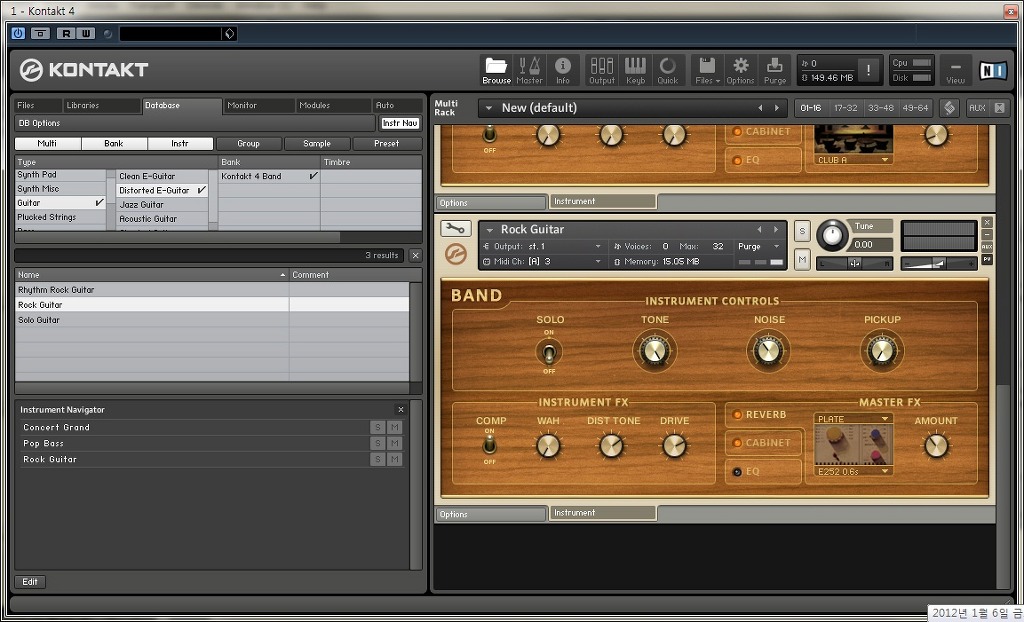The width and height of the screenshot is (1024, 622).
Task: Toggle the host plugin power button
Action: (18, 33)
